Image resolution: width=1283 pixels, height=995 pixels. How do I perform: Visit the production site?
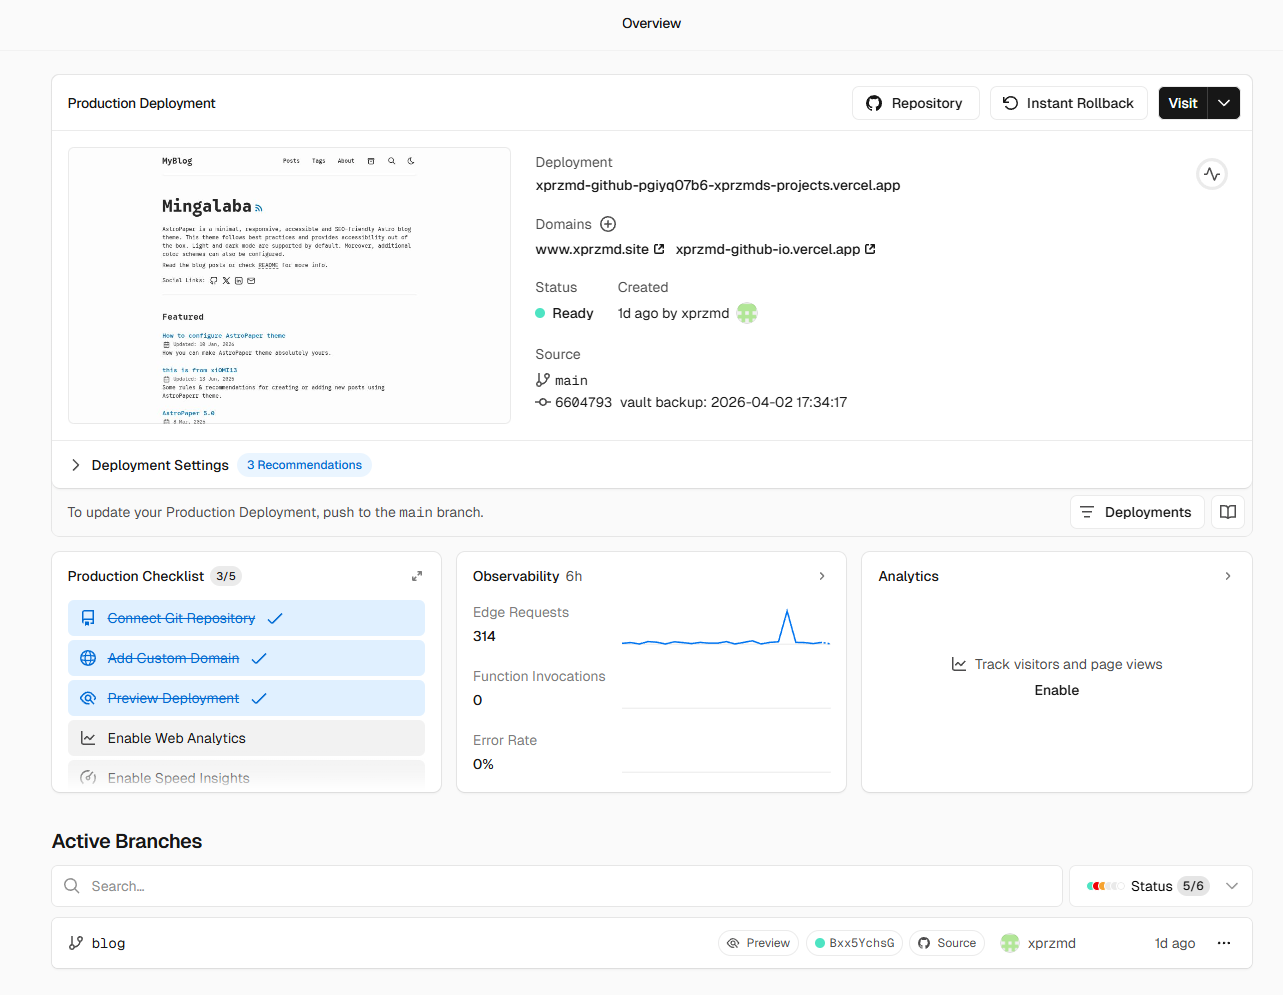[1183, 103]
